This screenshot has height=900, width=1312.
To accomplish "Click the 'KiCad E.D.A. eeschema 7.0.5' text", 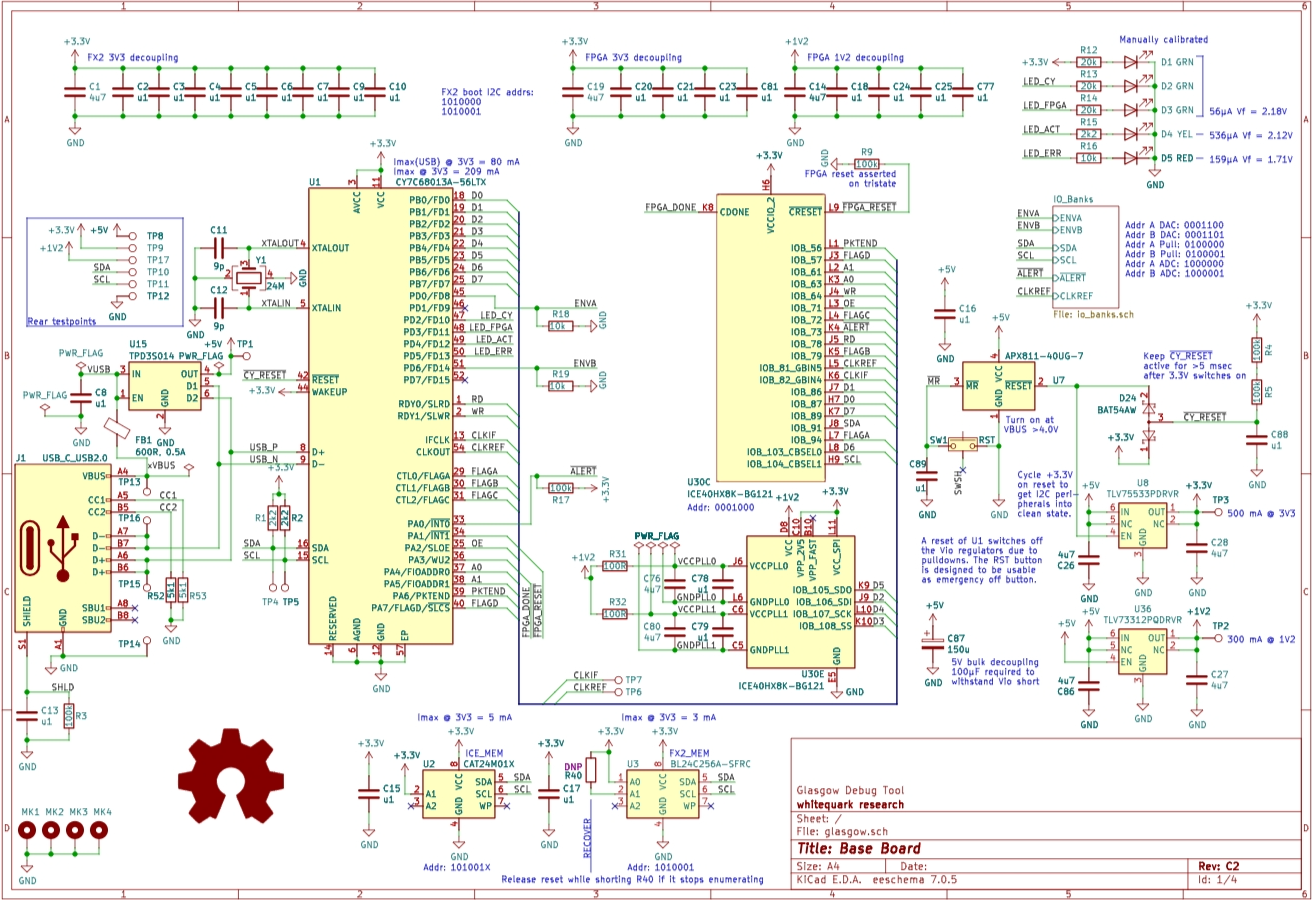I will point(877,880).
